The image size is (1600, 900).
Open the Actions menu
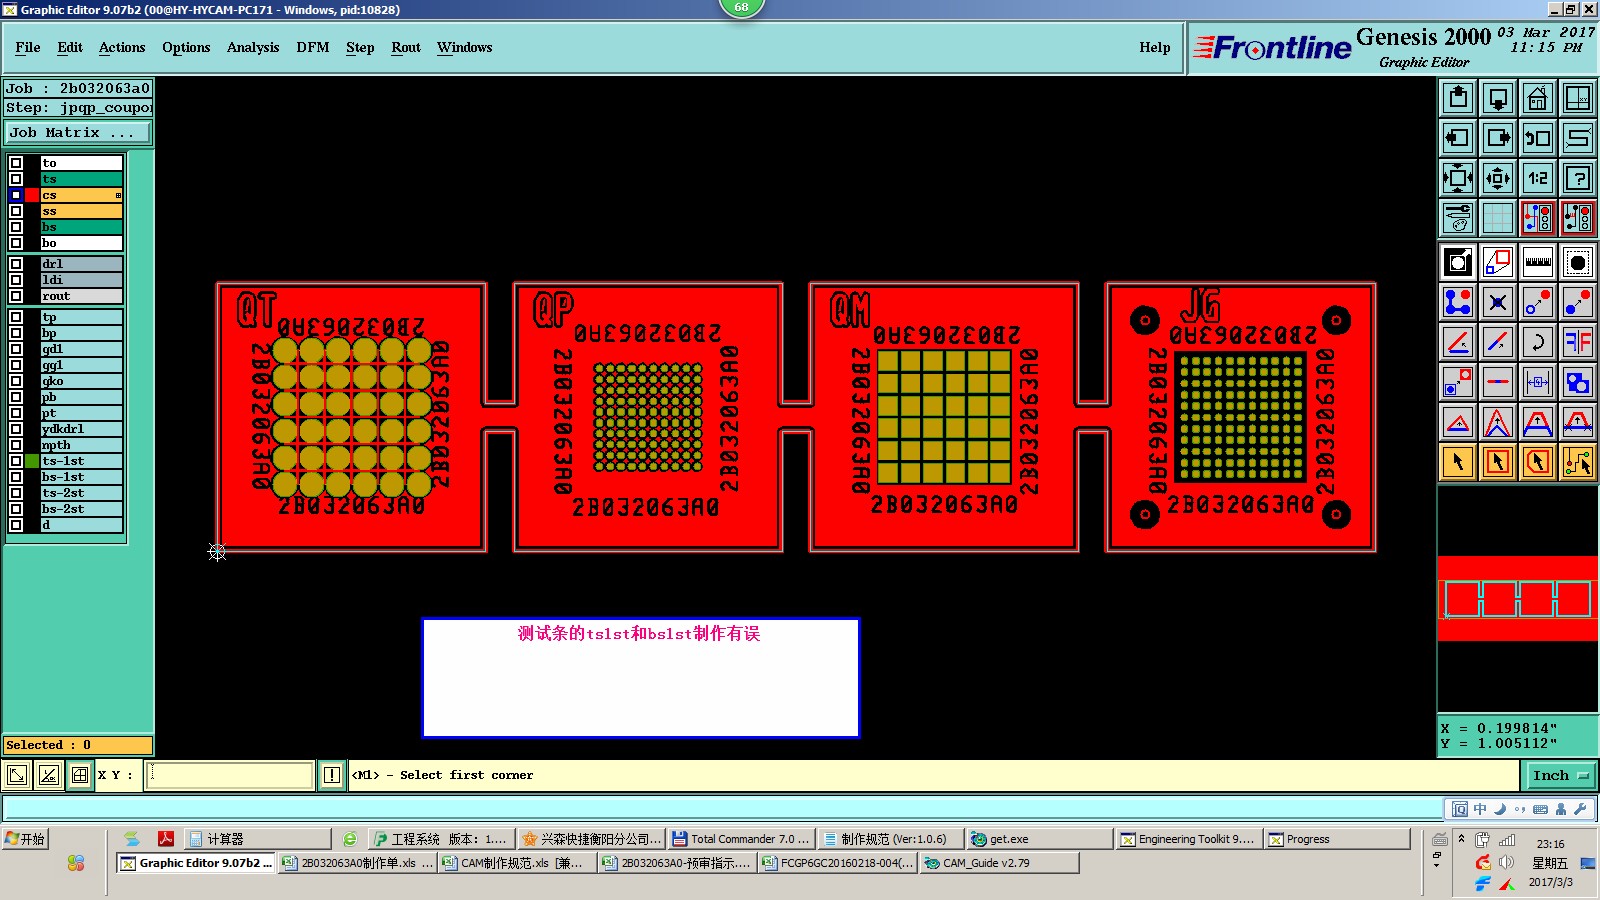pos(122,47)
